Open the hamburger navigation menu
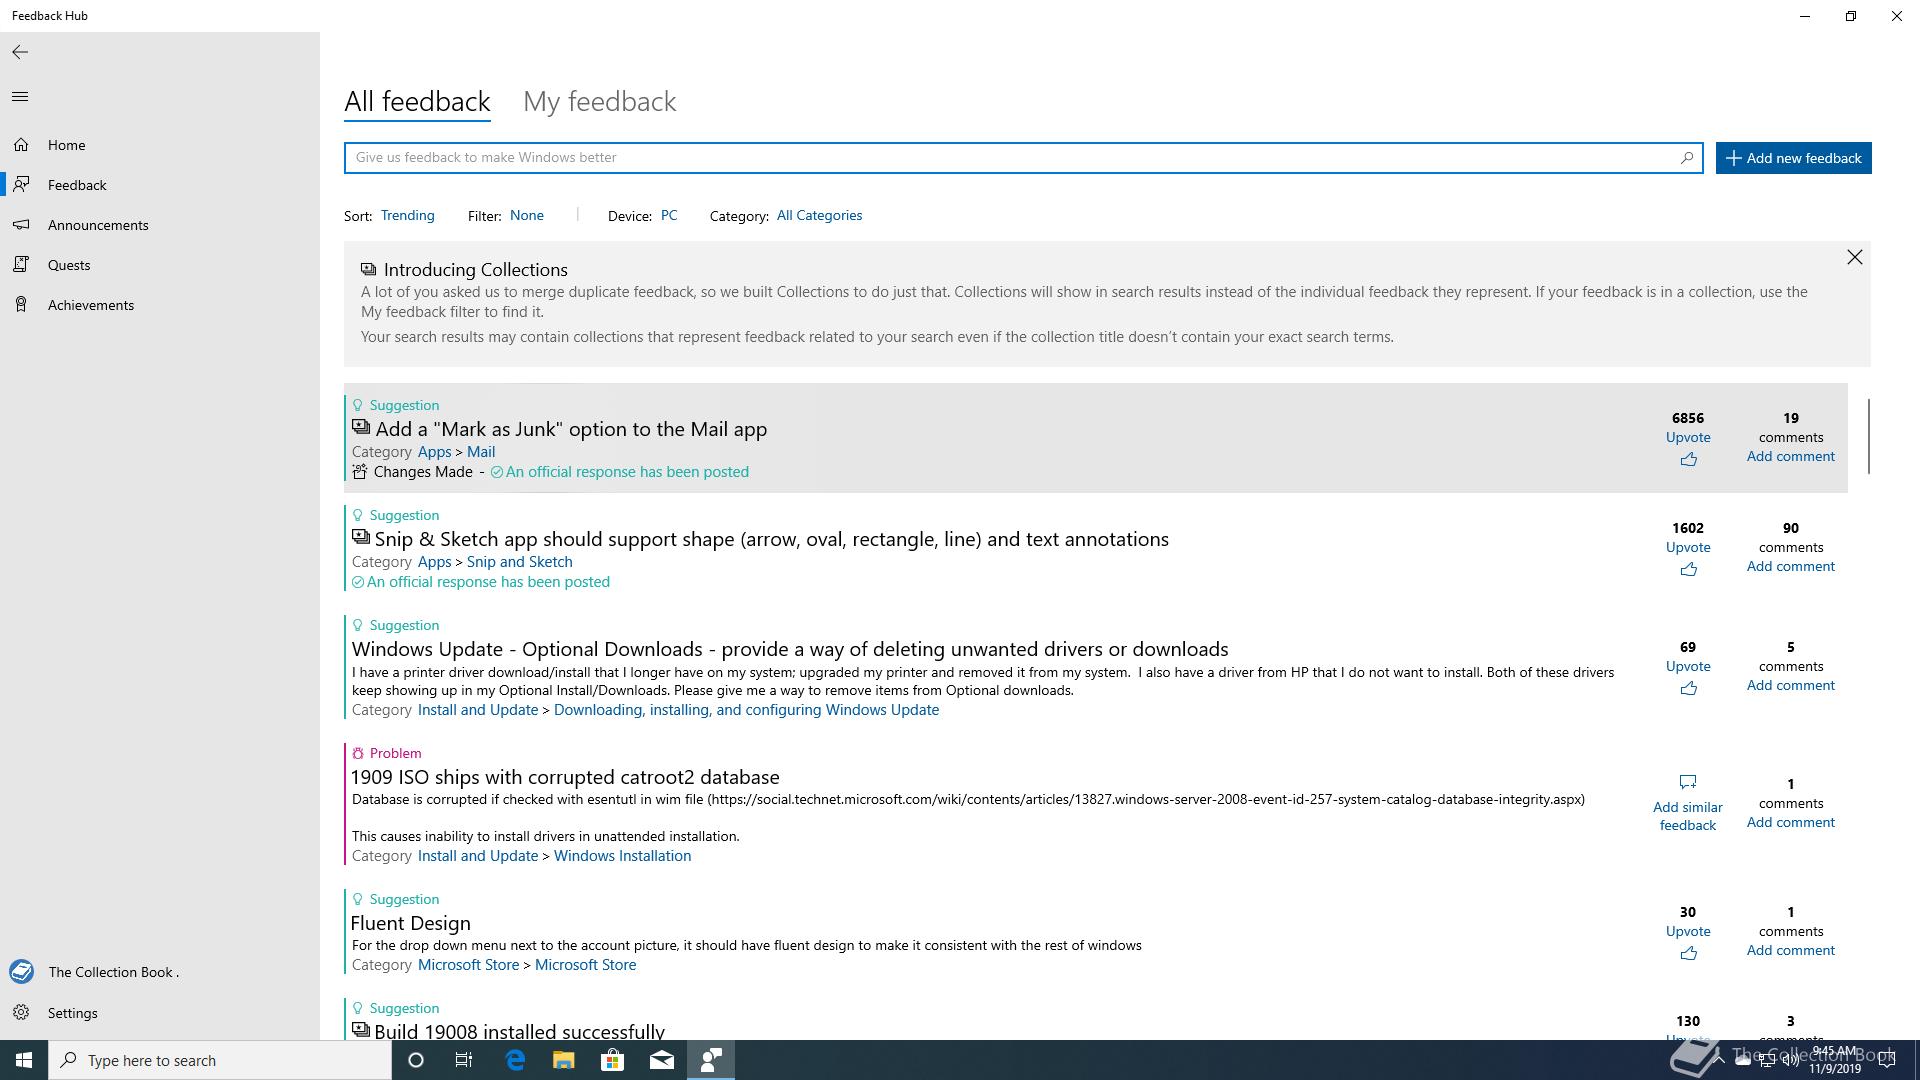 point(20,97)
